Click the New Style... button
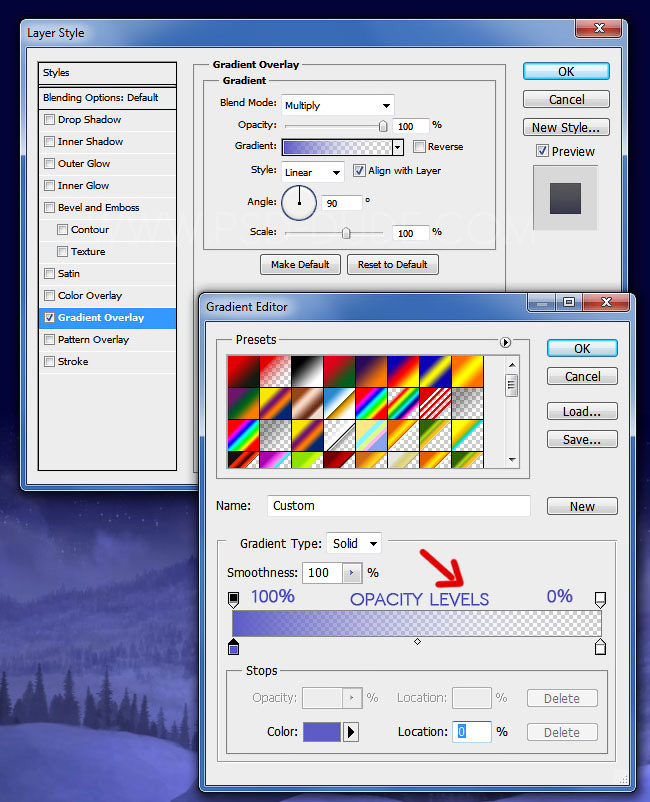 pyautogui.click(x=566, y=127)
